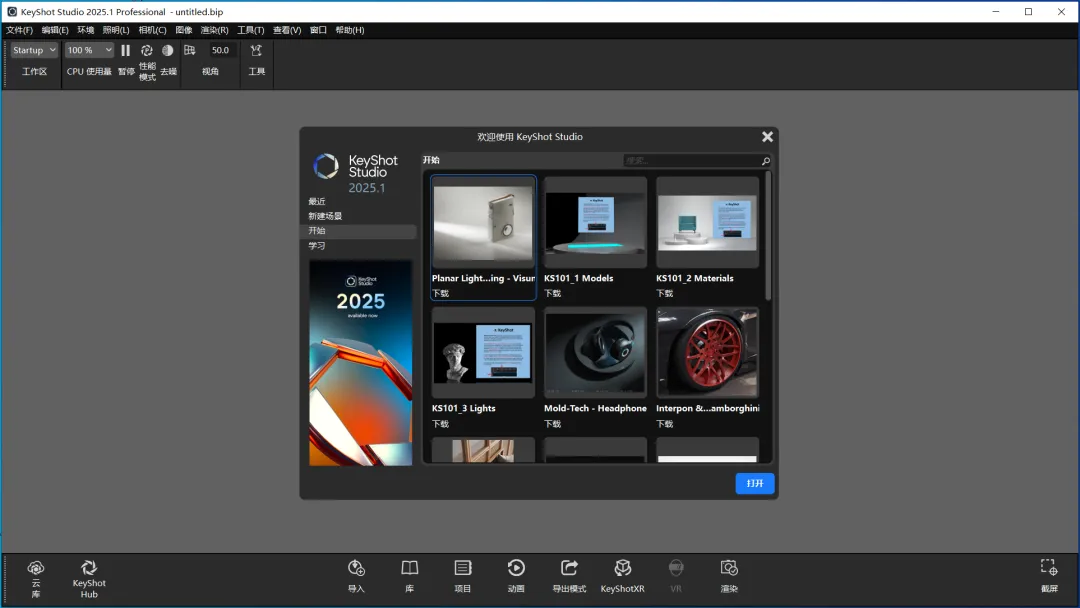Viewport: 1080px width, 608px height.
Task: Click the KeyShot Studio 2025.1 logo
Action: click(x=355, y=173)
